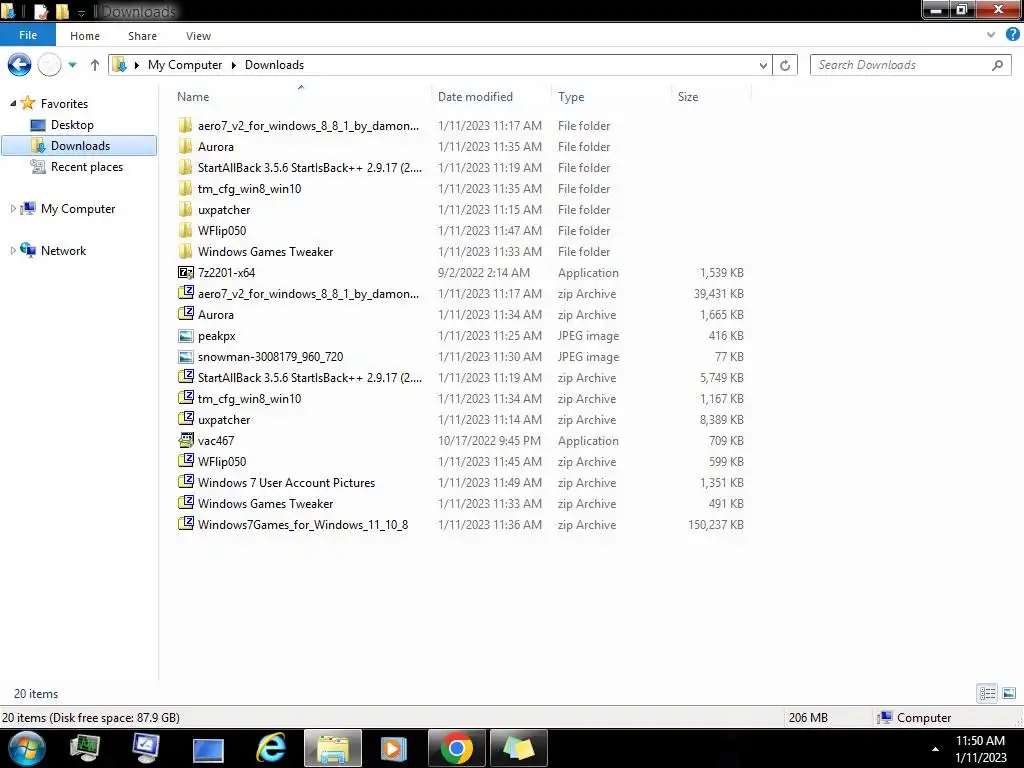Click the File Explorer taskbar icon
1024x768 pixels.
click(332, 748)
